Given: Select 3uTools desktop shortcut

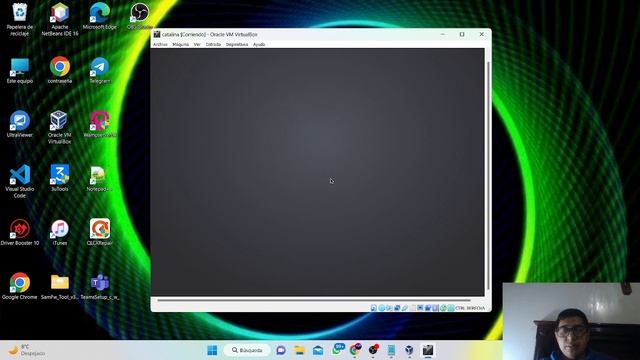Looking at the screenshot, I should point(60,178).
